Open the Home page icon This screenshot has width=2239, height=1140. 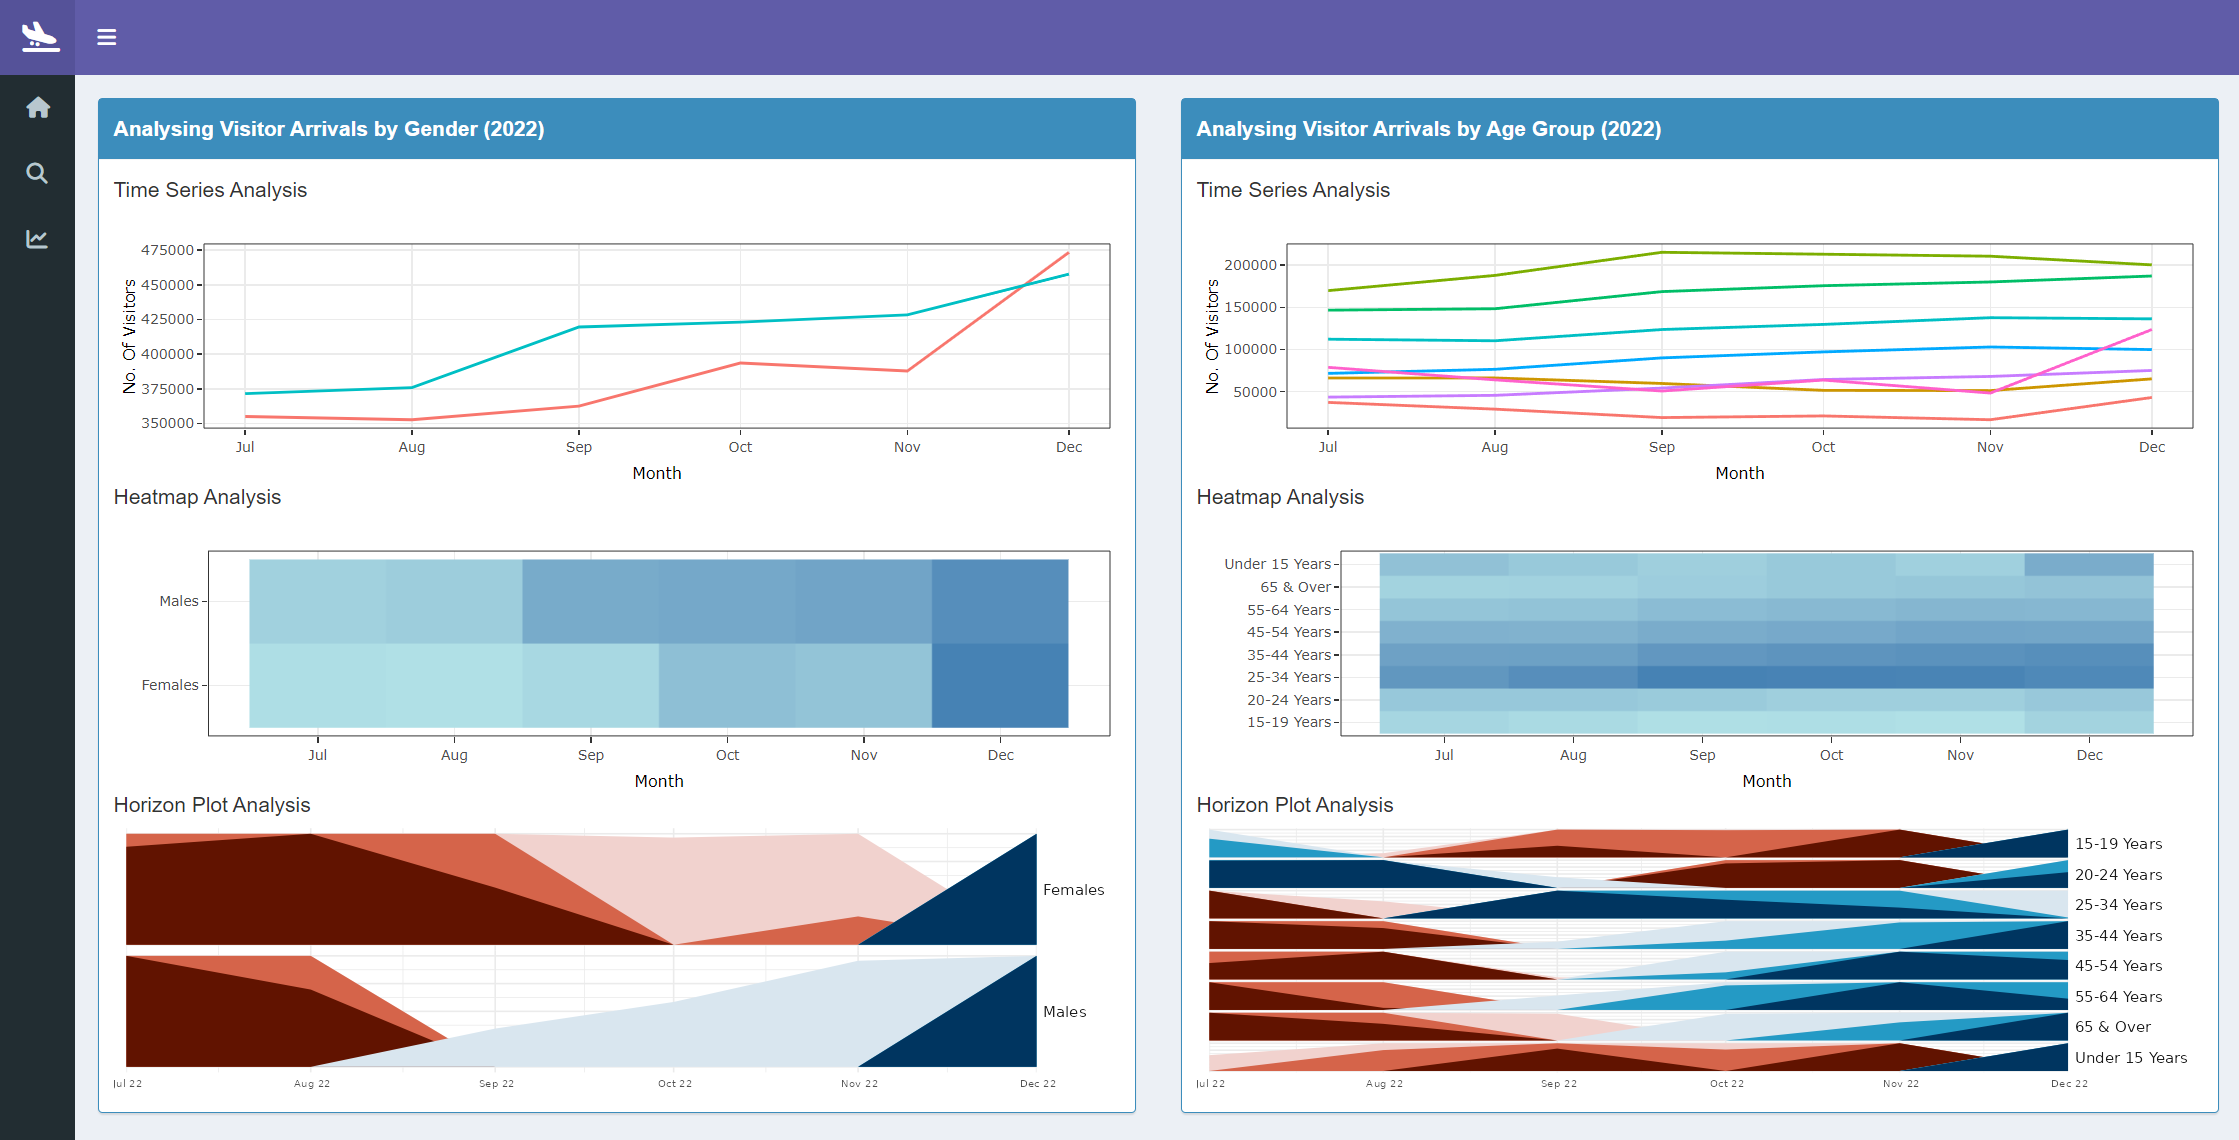pyautogui.click(x=38, y=108)
